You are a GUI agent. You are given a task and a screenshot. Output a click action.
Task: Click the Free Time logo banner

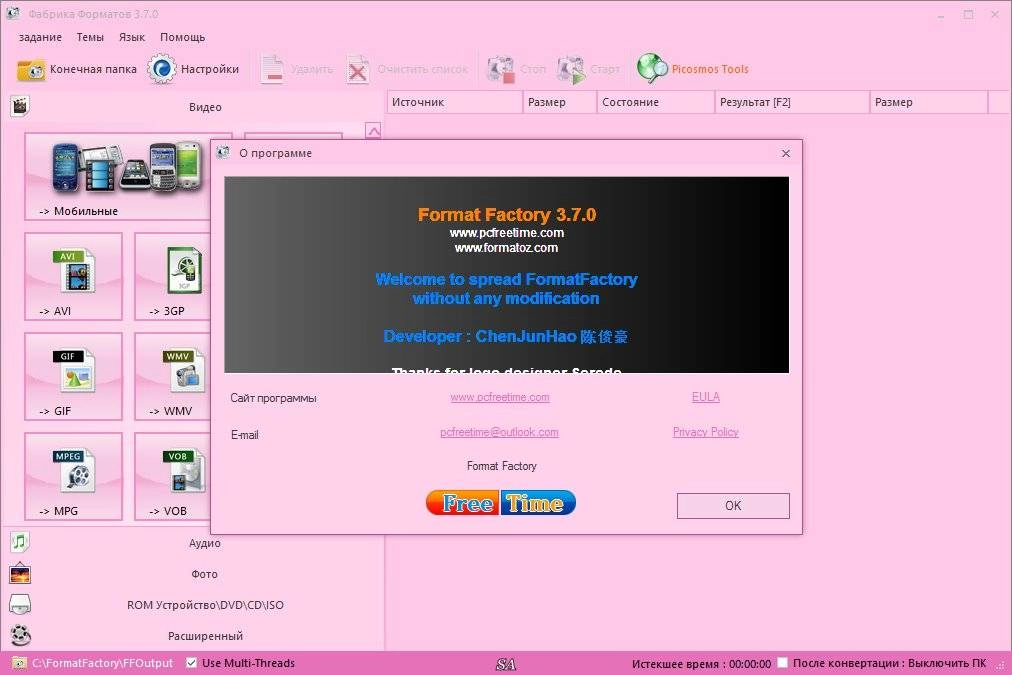coord(501,503)
